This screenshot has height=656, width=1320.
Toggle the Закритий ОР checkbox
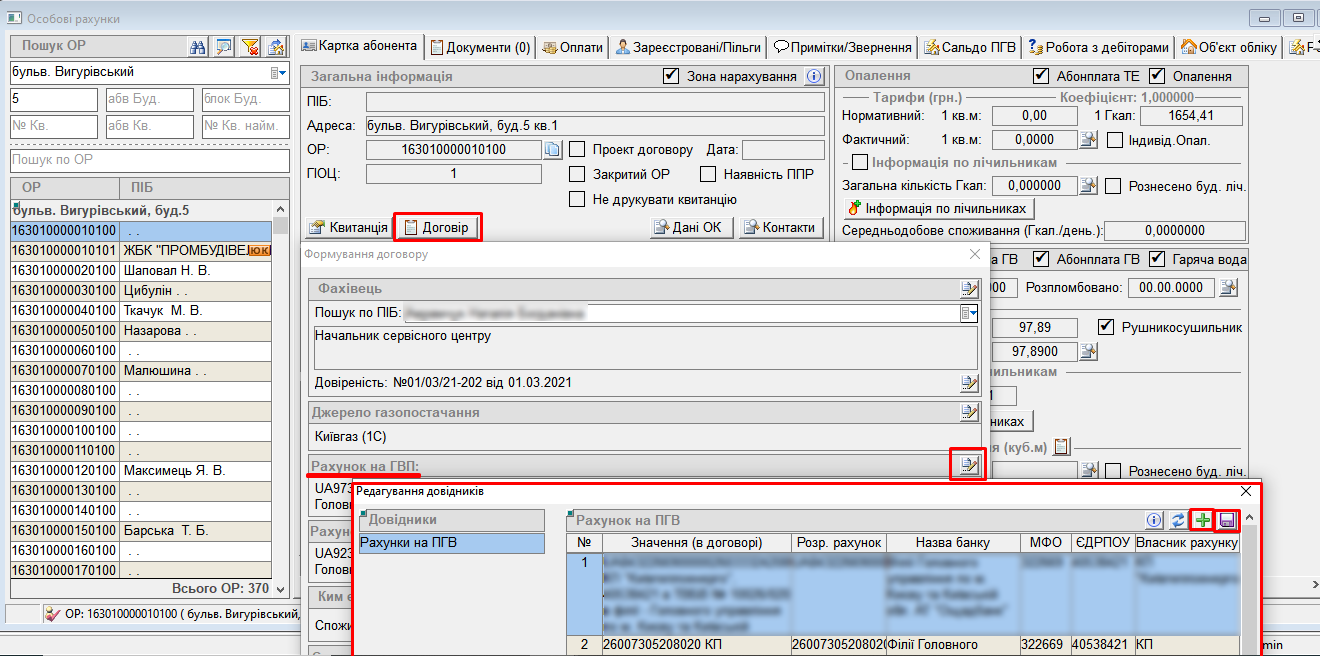tap(578, 174)
